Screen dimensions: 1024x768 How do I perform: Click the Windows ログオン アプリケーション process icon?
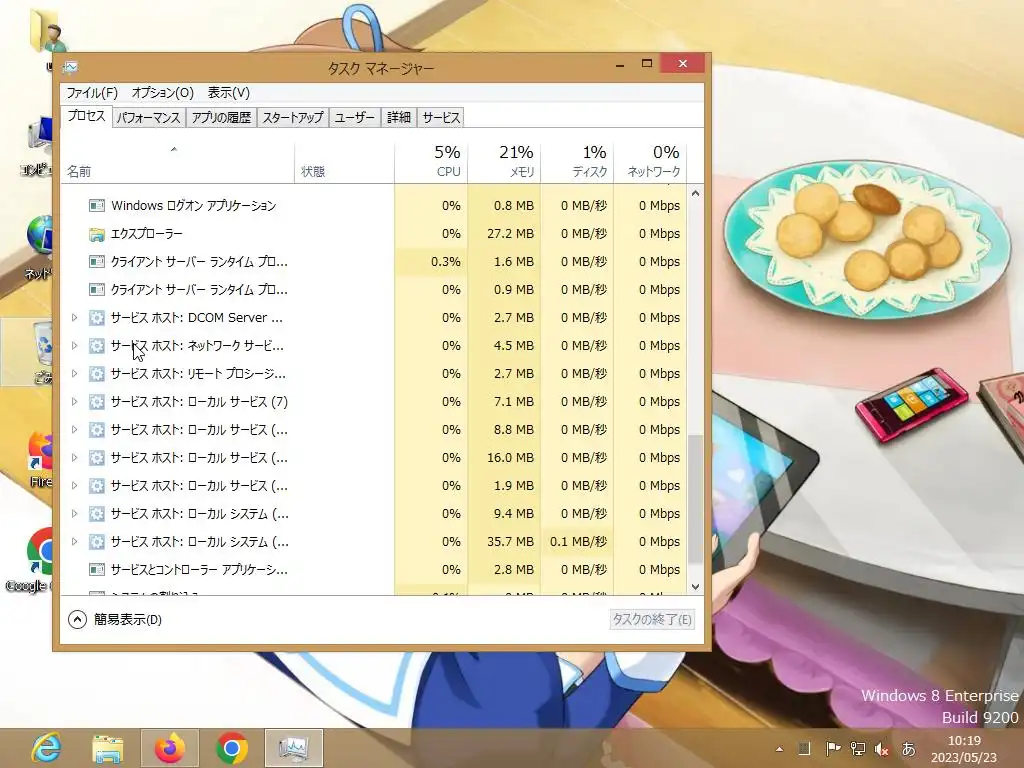97,206
